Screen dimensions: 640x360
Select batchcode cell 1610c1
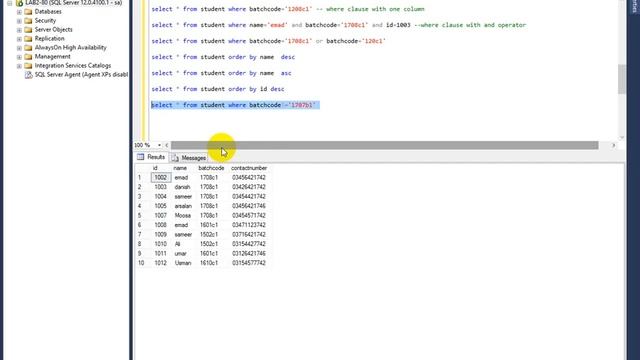point(209,263)
